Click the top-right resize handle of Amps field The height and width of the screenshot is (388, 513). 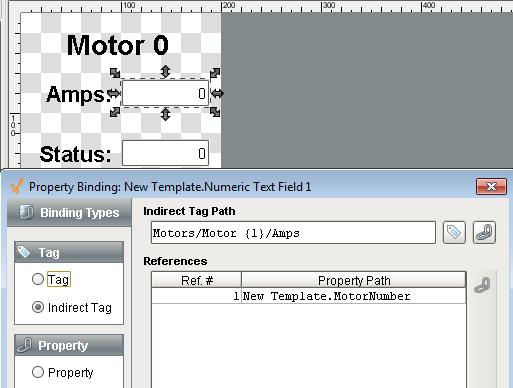215,73
